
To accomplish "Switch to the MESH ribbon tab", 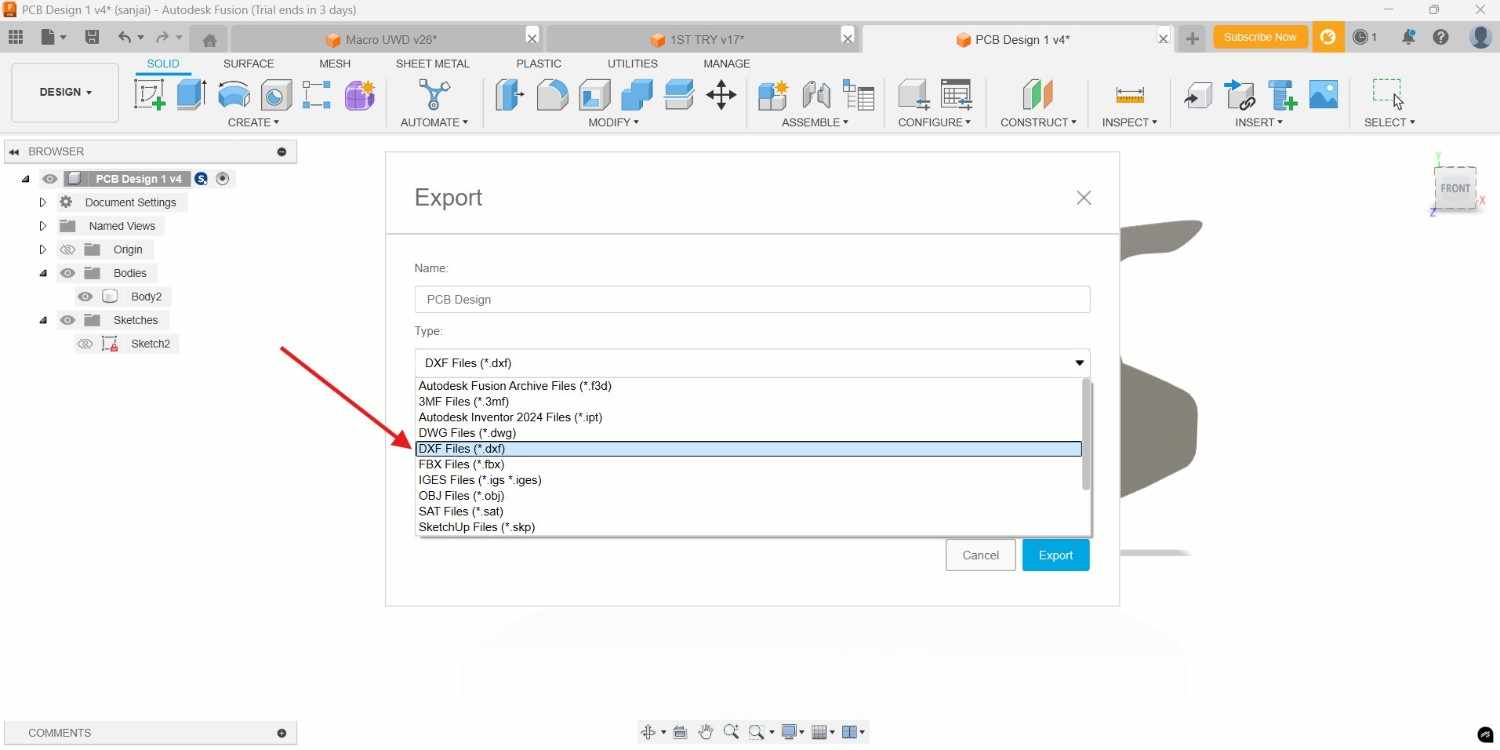I will click(335, 63).
